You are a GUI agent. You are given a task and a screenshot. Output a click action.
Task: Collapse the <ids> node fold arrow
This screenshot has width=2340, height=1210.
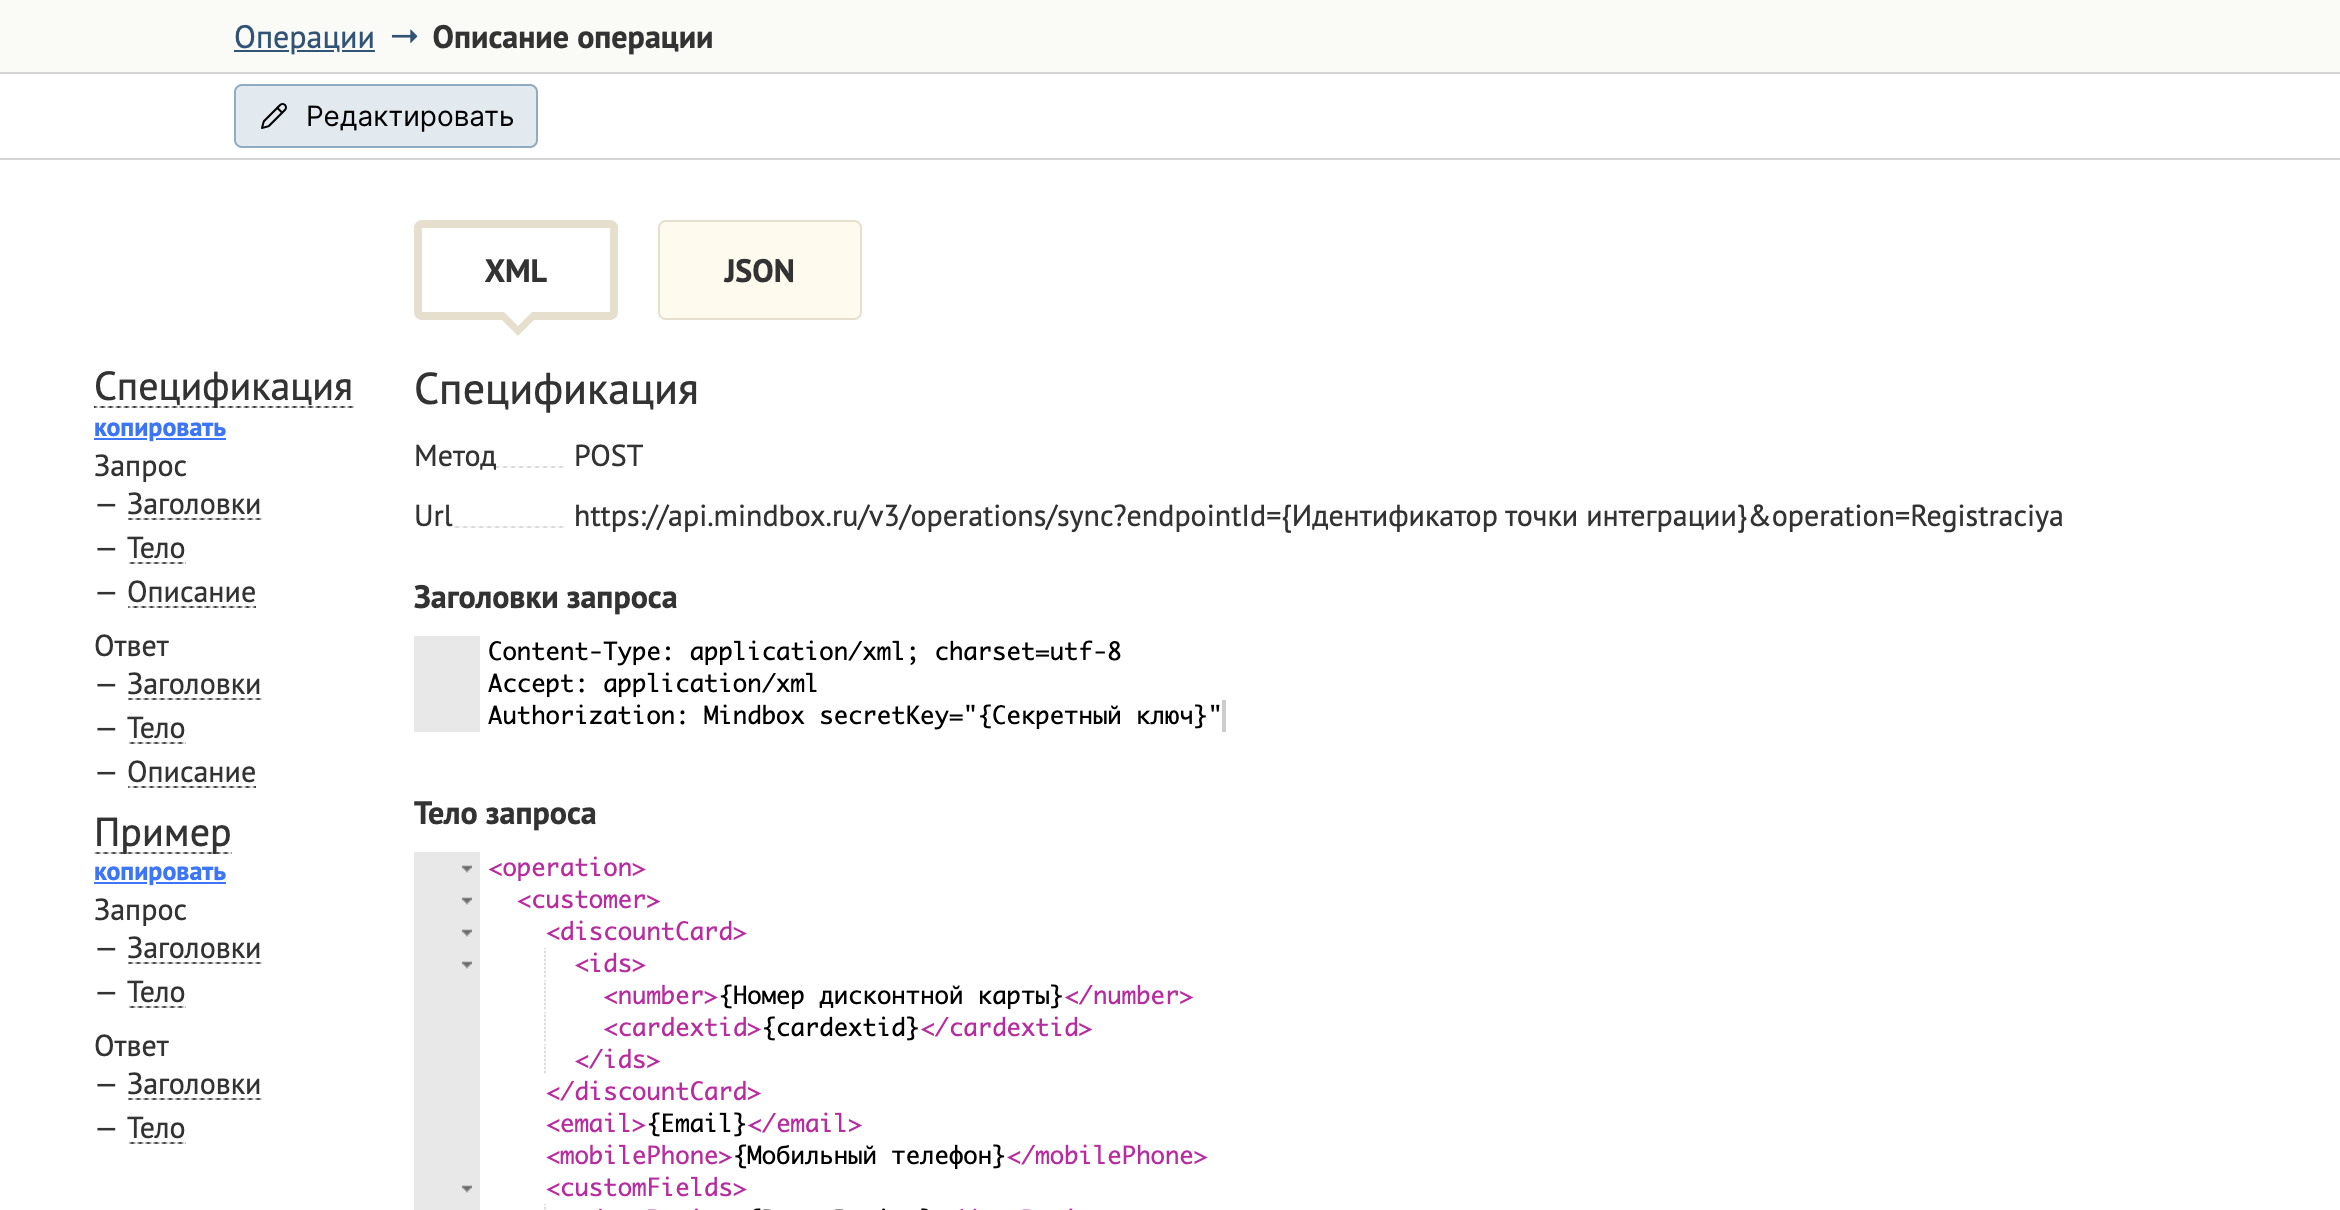coord(467,965)
